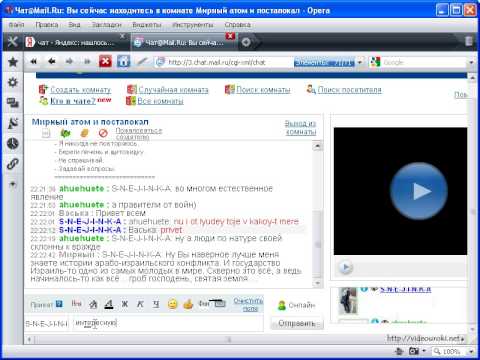Click the small play control under video
This screenshot has height=360, width=480.
346,267
